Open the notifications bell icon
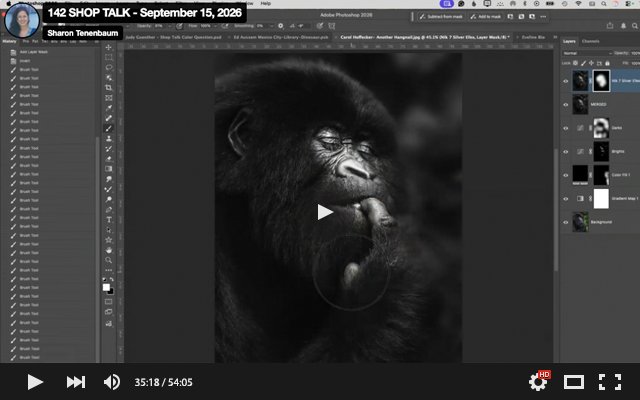Viewport: 640px width, 400px height. point(623,26)
